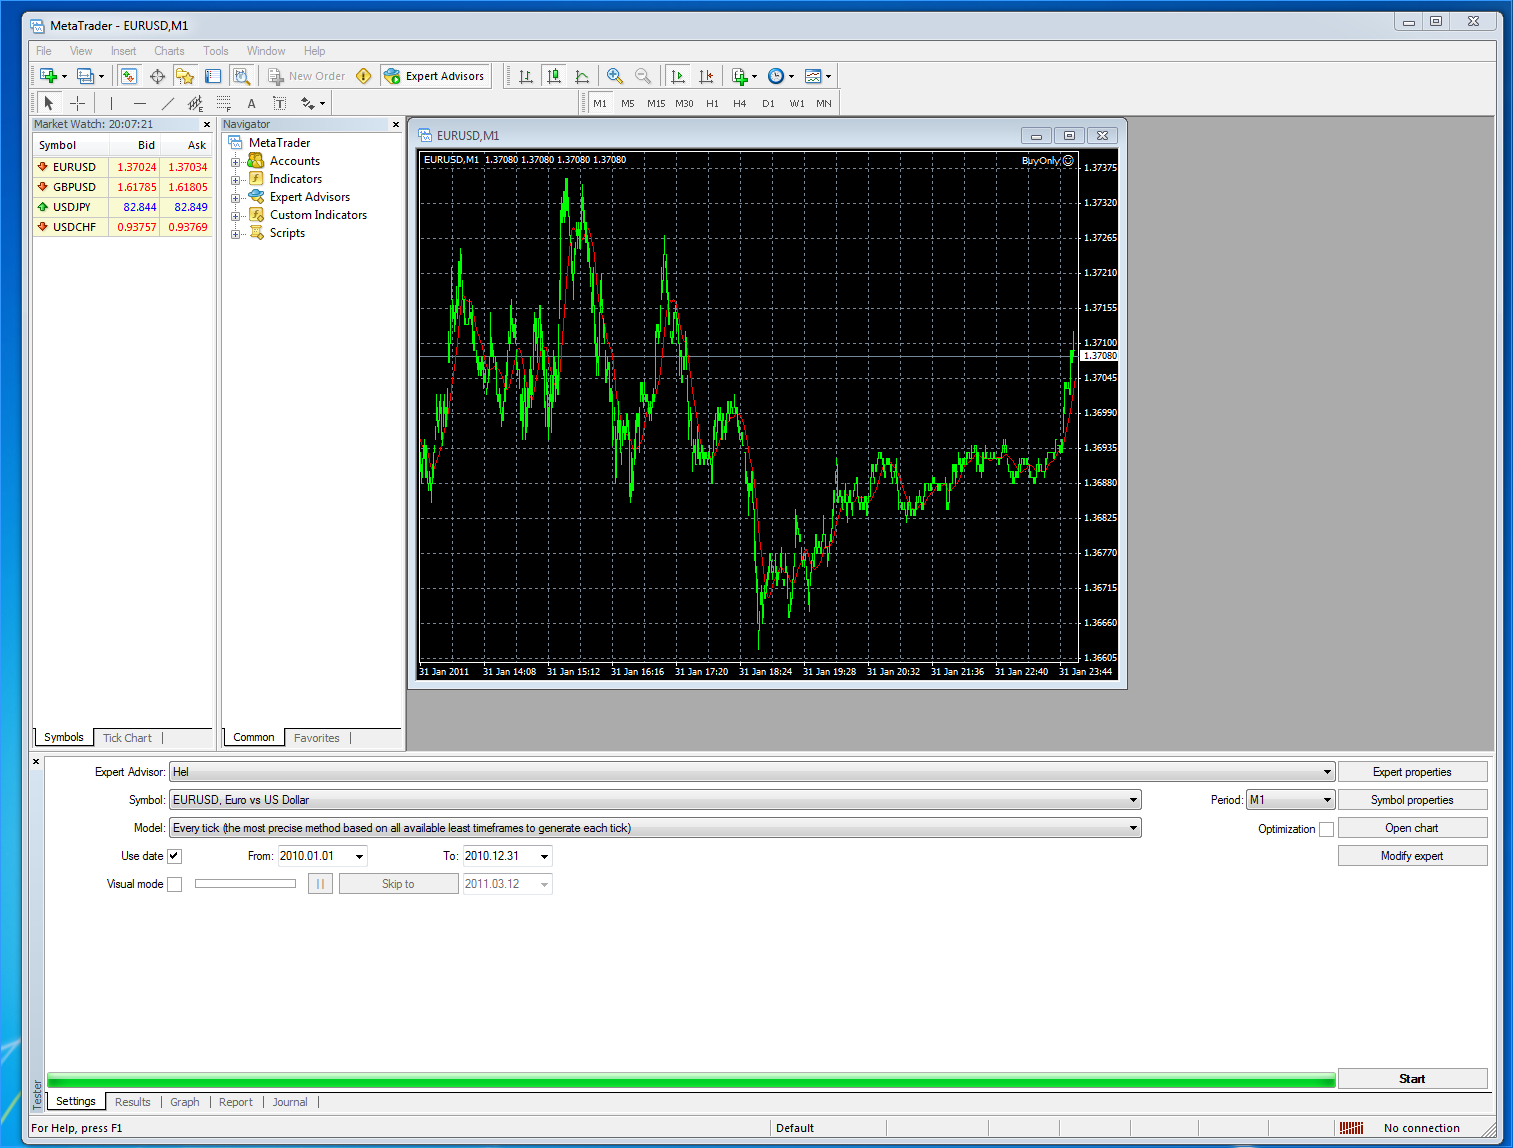
Task: Select the Crosshair cursor tool
Action: pos(78,103)
